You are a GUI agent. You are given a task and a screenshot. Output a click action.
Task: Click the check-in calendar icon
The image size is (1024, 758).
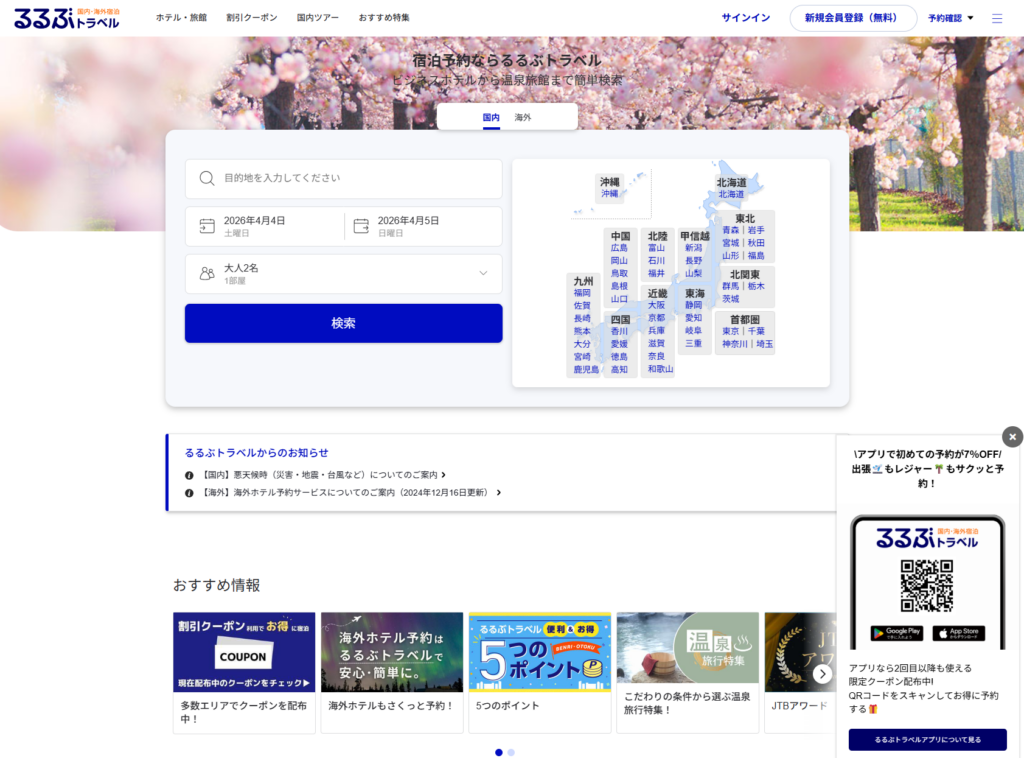(207, 226)
